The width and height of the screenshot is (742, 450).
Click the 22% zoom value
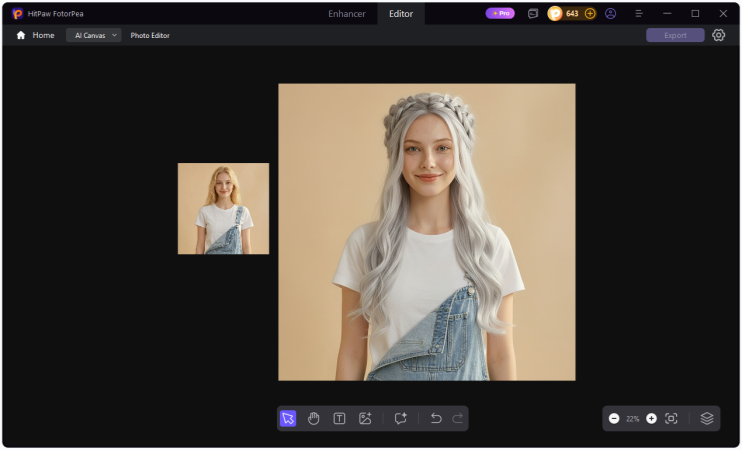[633, 419]
